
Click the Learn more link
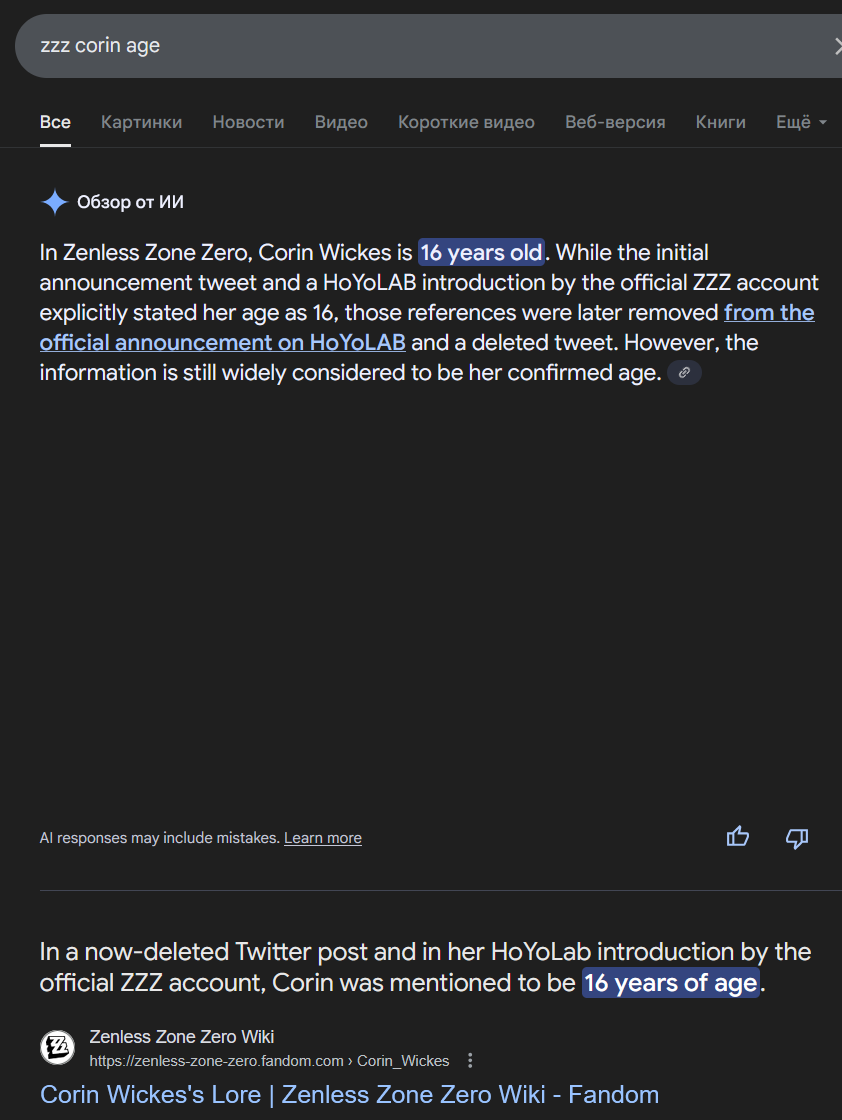click(x=322, y=838)
